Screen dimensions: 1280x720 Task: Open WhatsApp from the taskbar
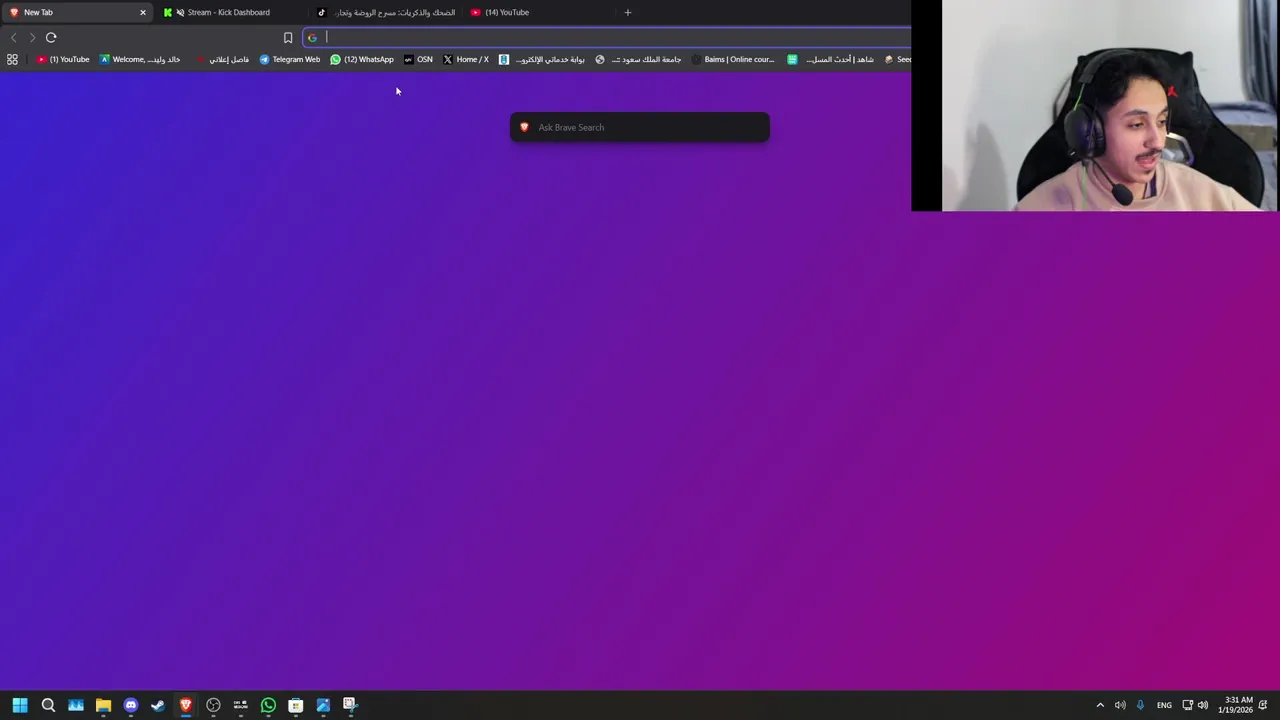[x=268, y=705]
